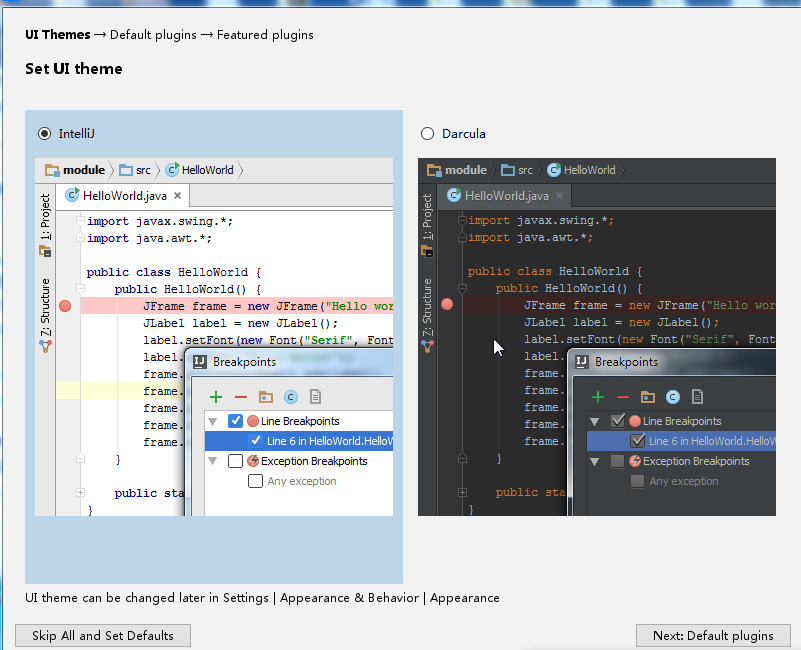
Task: Click the IntelliJ light theme preview image
Action: (x=214, y=337)
